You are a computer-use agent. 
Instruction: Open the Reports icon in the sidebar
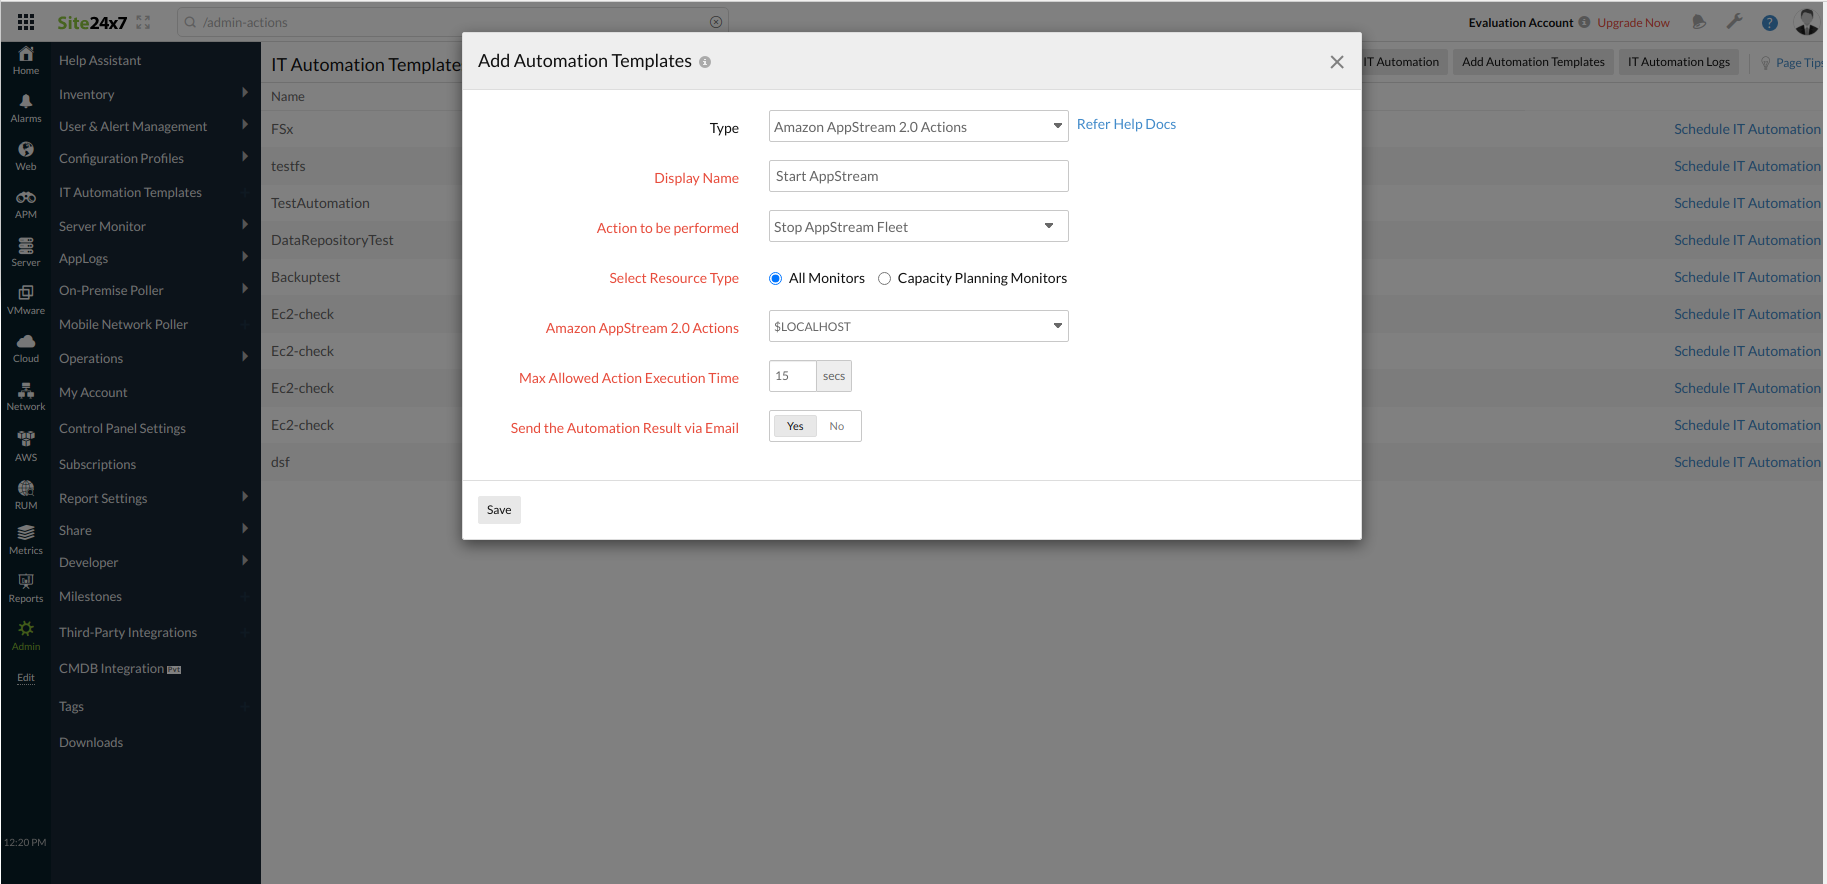tap(26, 587)
